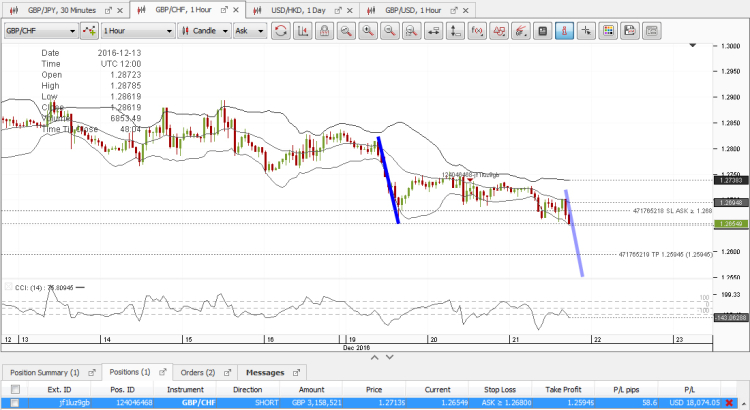Click the take profit line label 471765219 TP
The height and width of the screenshot is (410, 750).
point(665,255)
